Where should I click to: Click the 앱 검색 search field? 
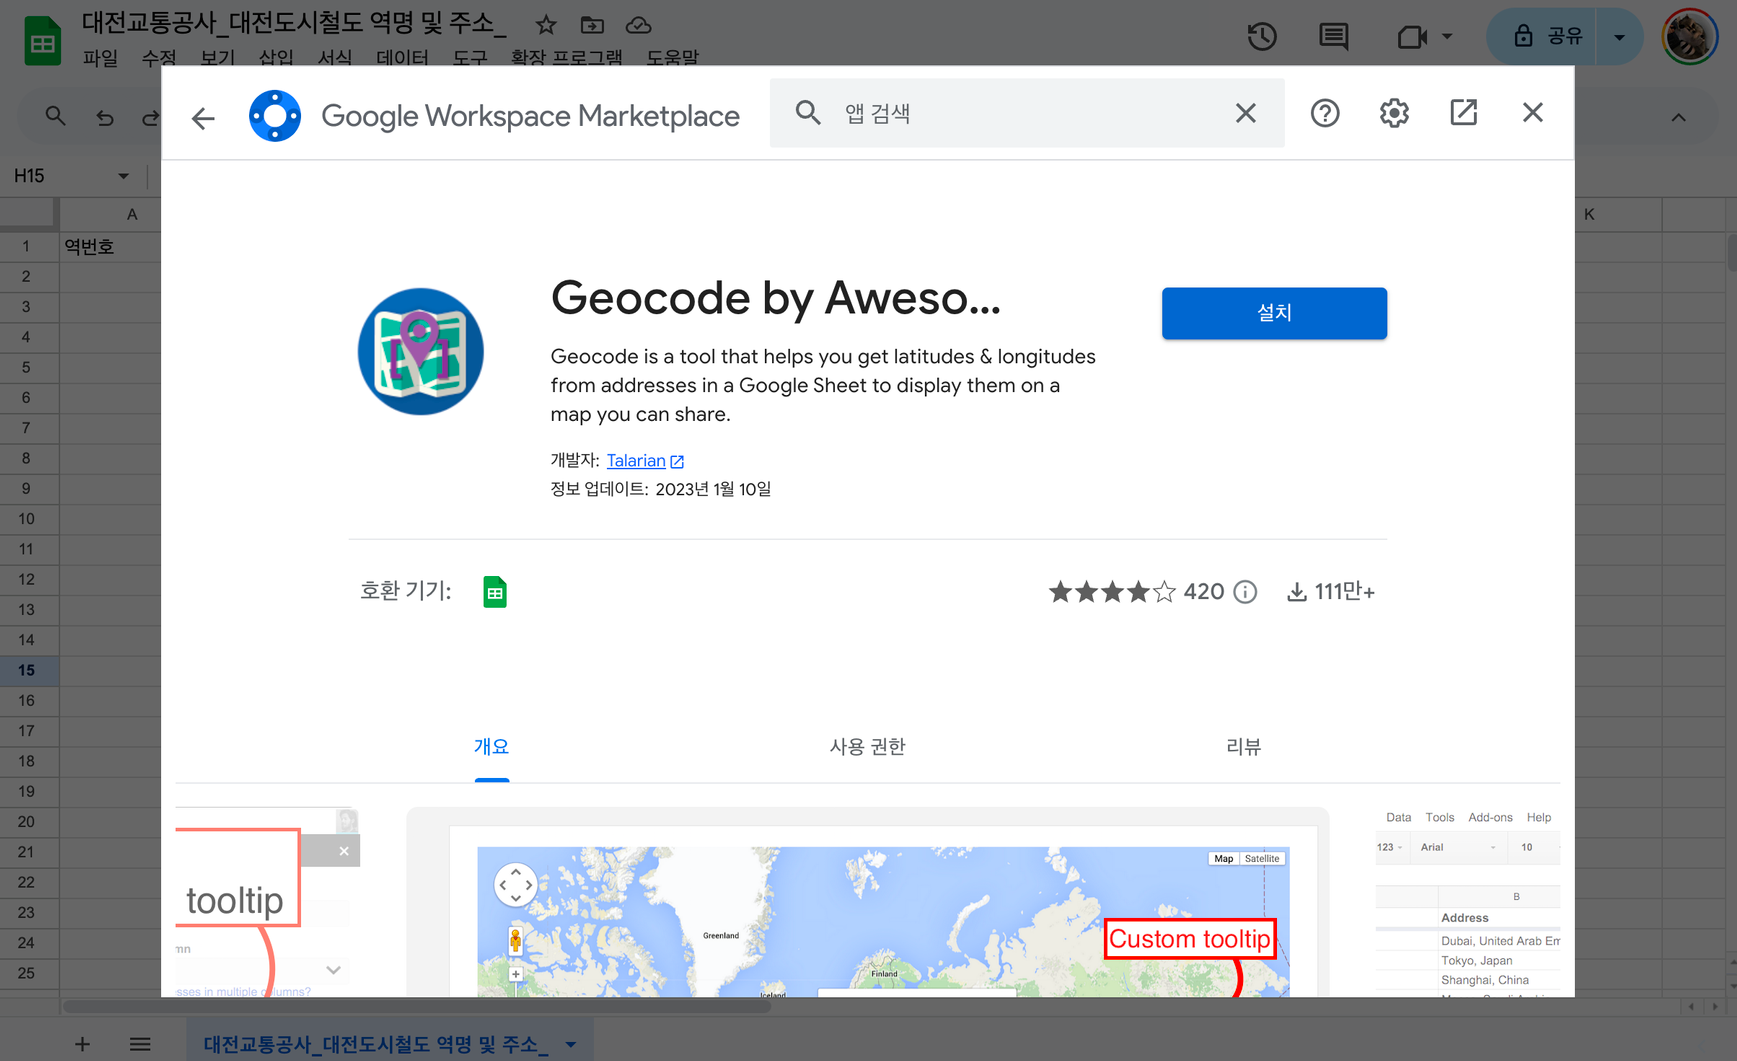pyautogui.click(x=1025, y=113)
